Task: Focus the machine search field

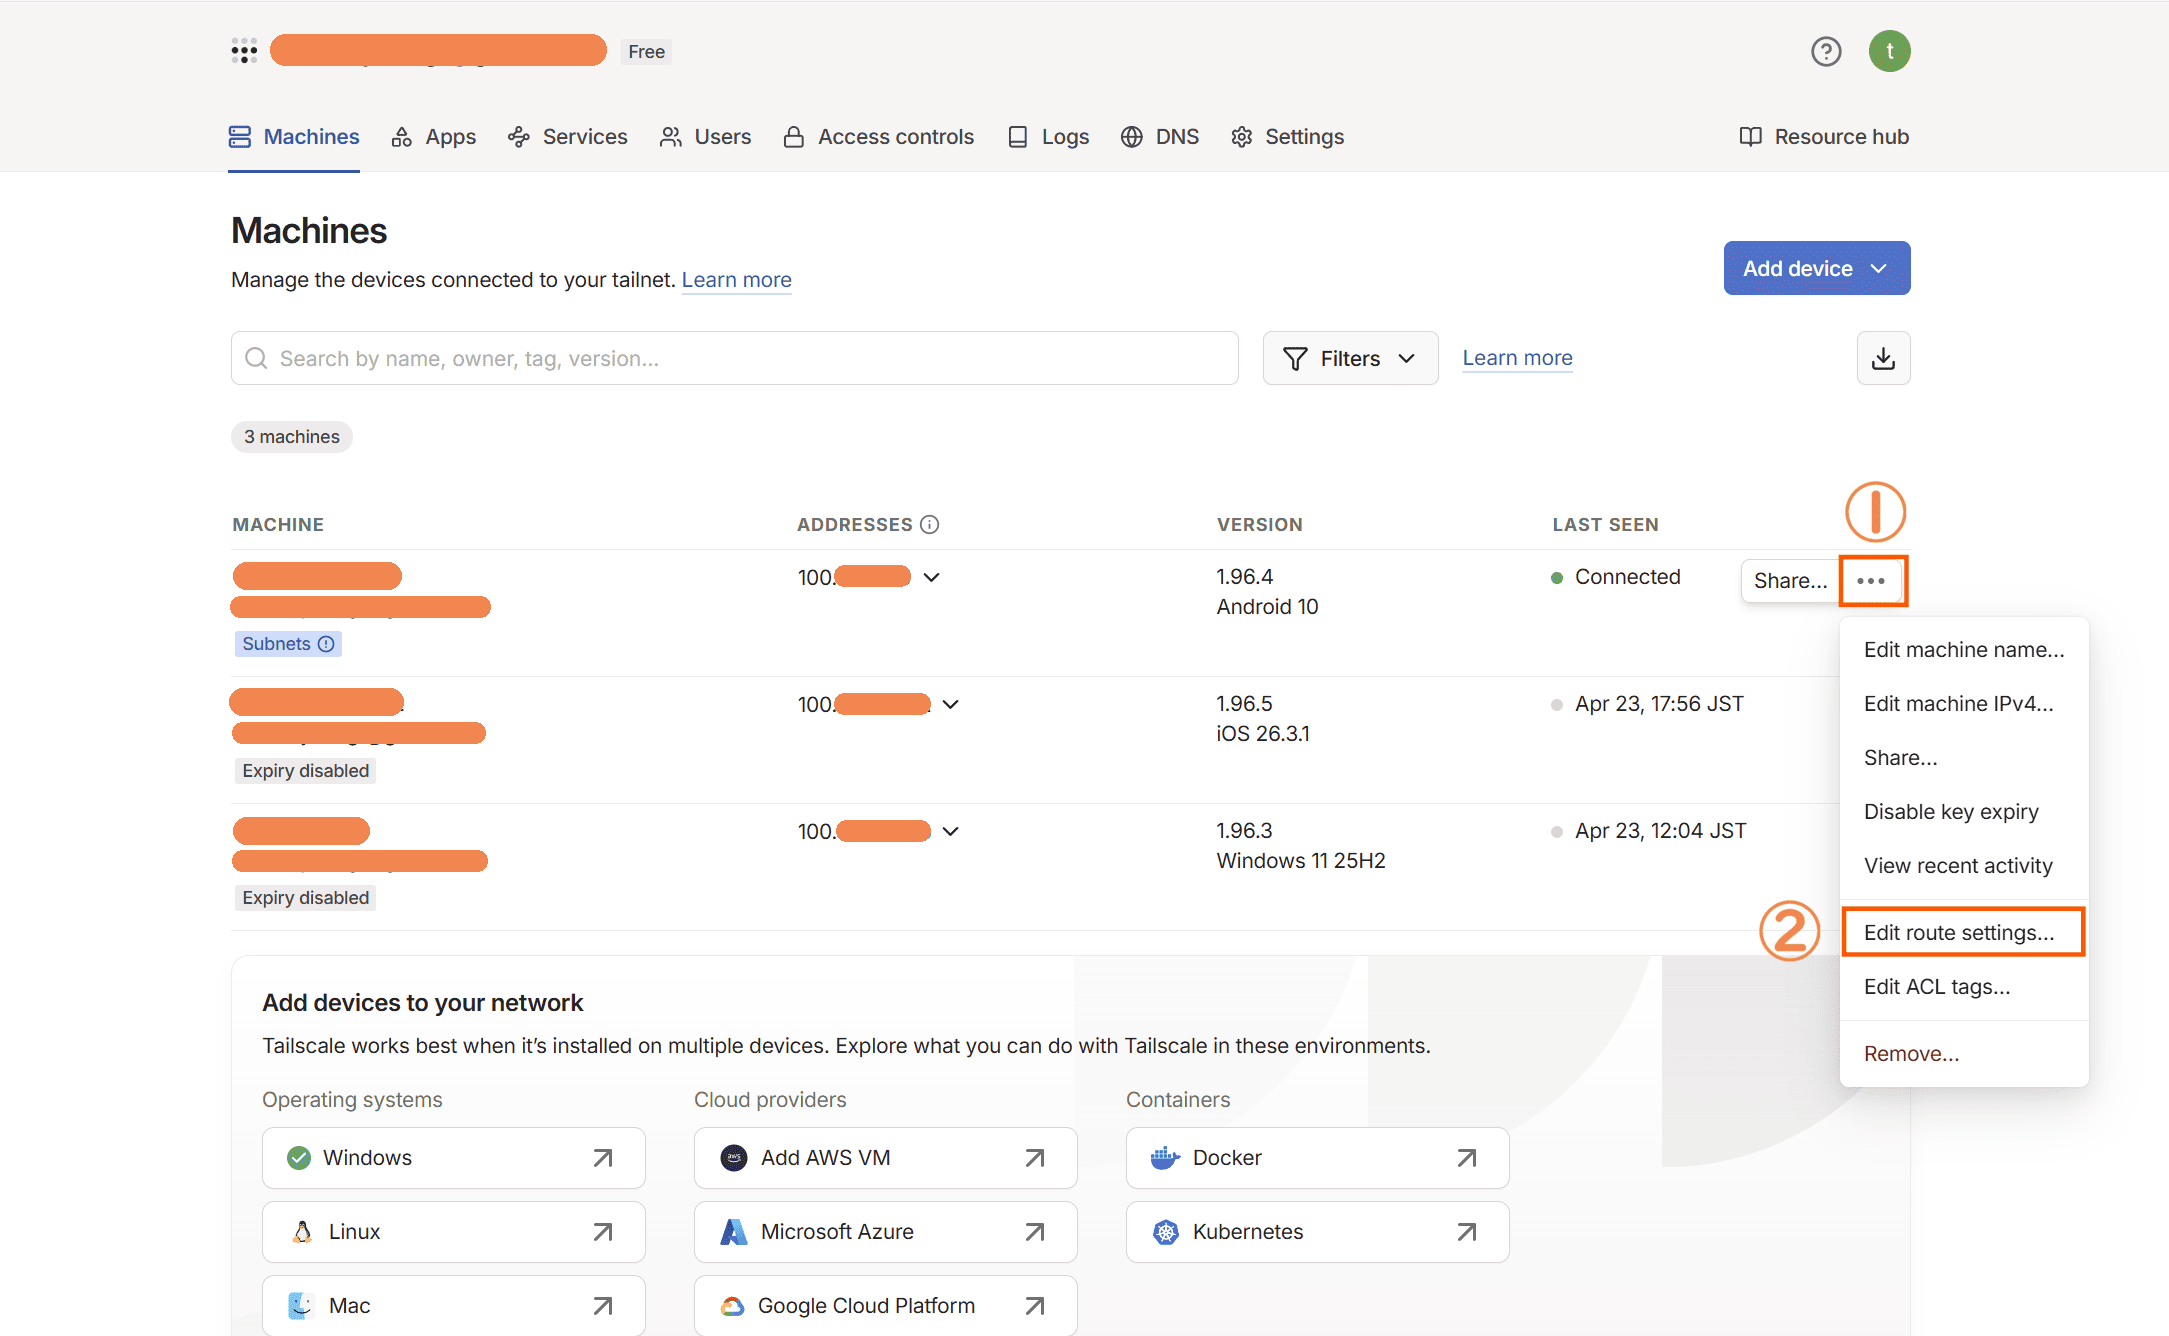Action: pyautogui.click(x=735, y=358)
